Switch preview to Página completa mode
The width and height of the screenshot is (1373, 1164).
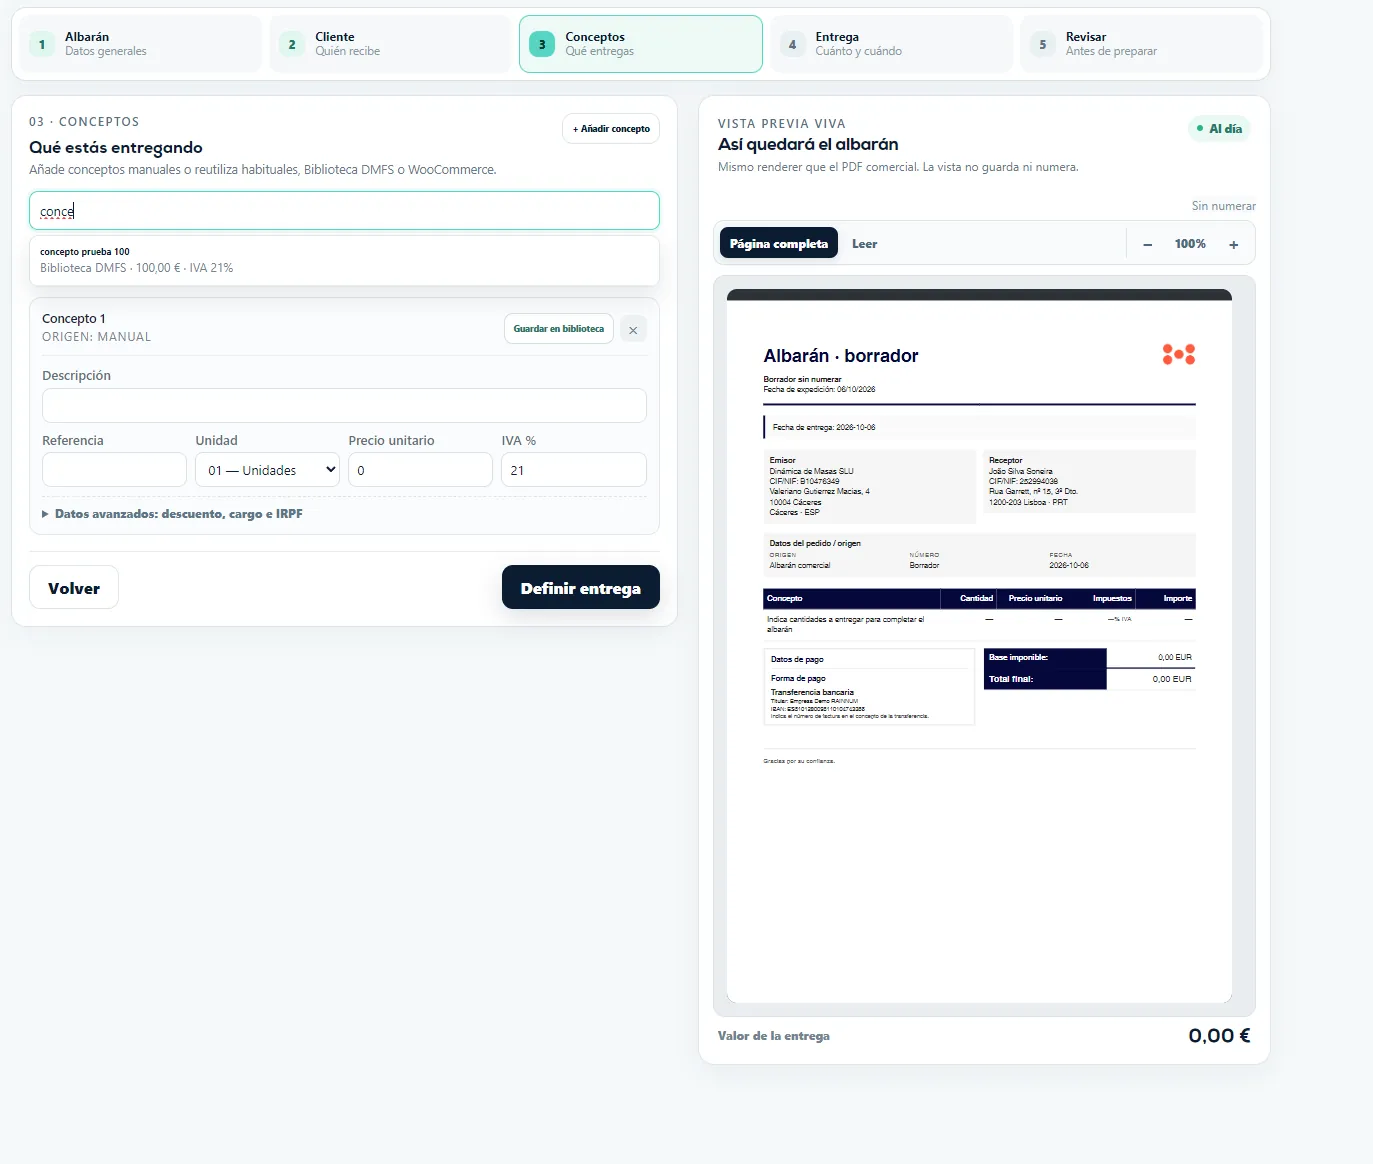(x=778, y=243)
